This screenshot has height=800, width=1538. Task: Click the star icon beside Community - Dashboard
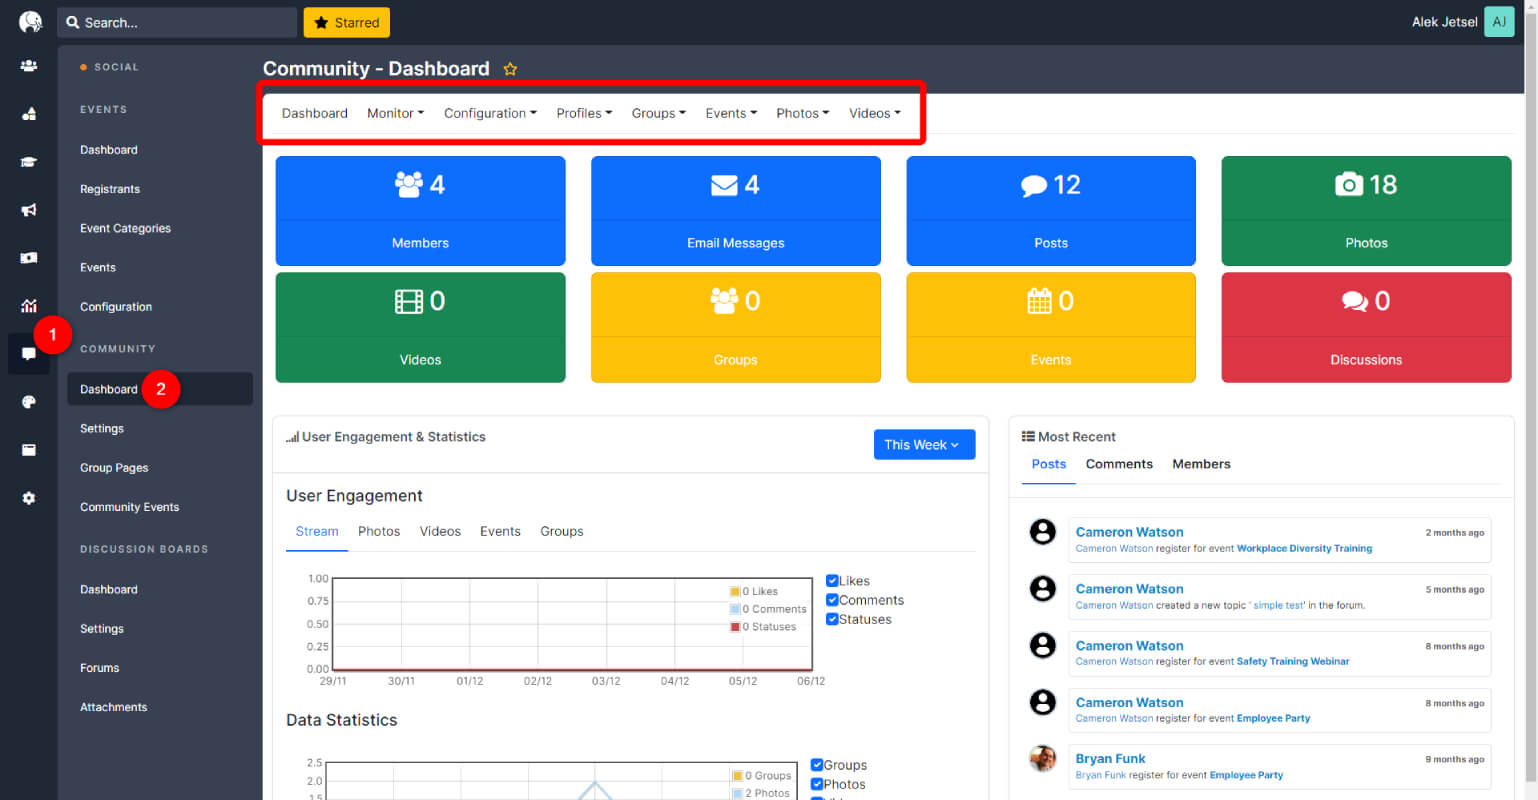[x=510, y=69]
